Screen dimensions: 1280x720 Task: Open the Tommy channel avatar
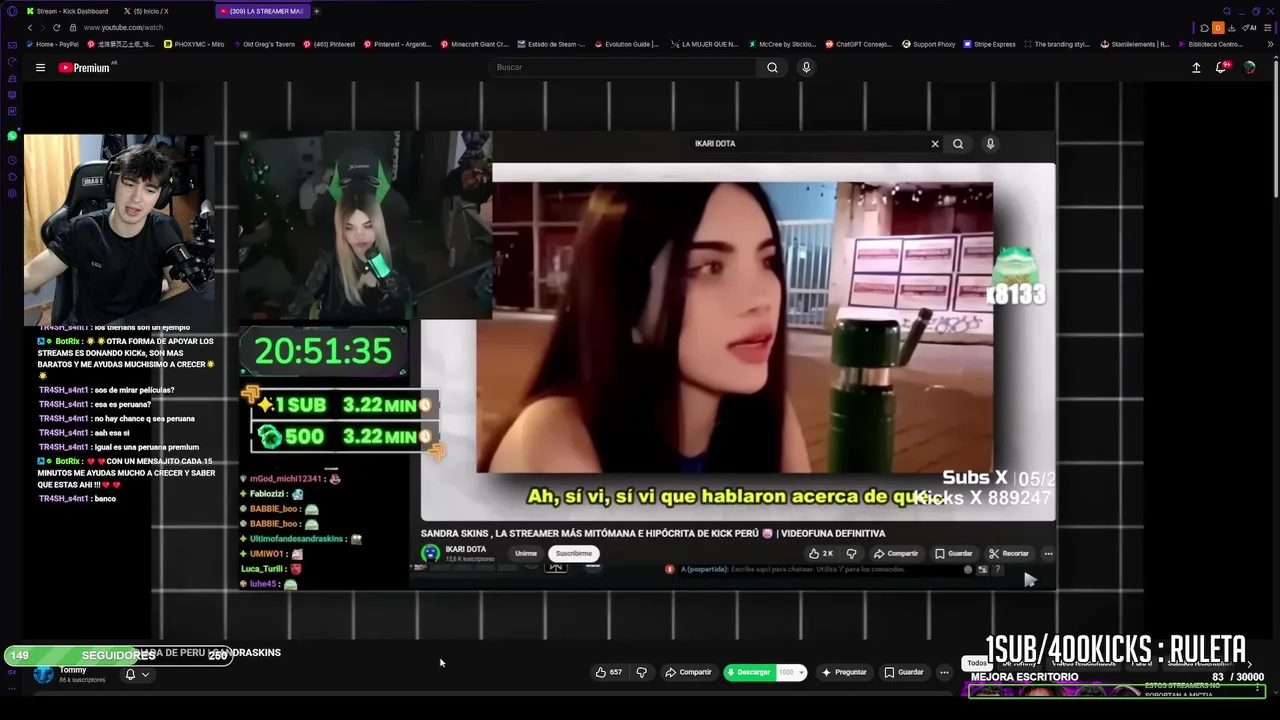pyautogui.click(x=43, y=674)
